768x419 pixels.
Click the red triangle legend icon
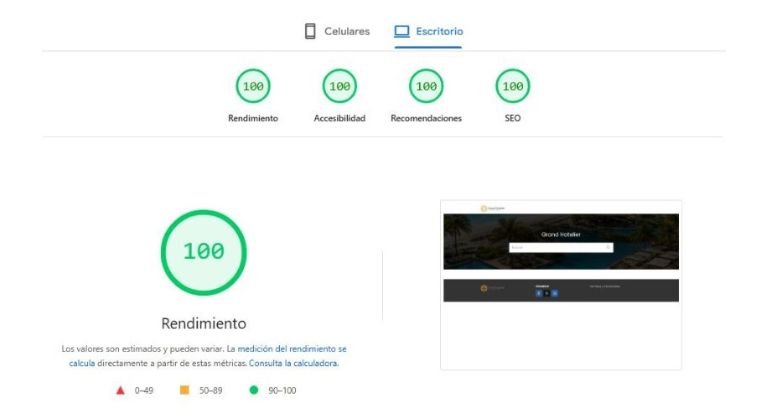click(121, 390)
